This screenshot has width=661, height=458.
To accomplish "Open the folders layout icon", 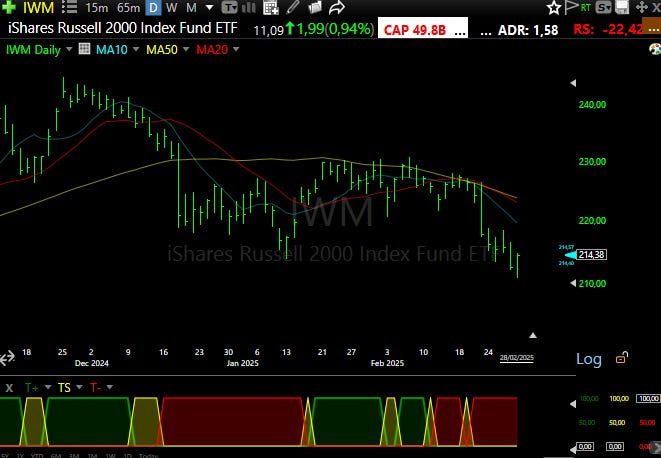I will coord(314,7).
